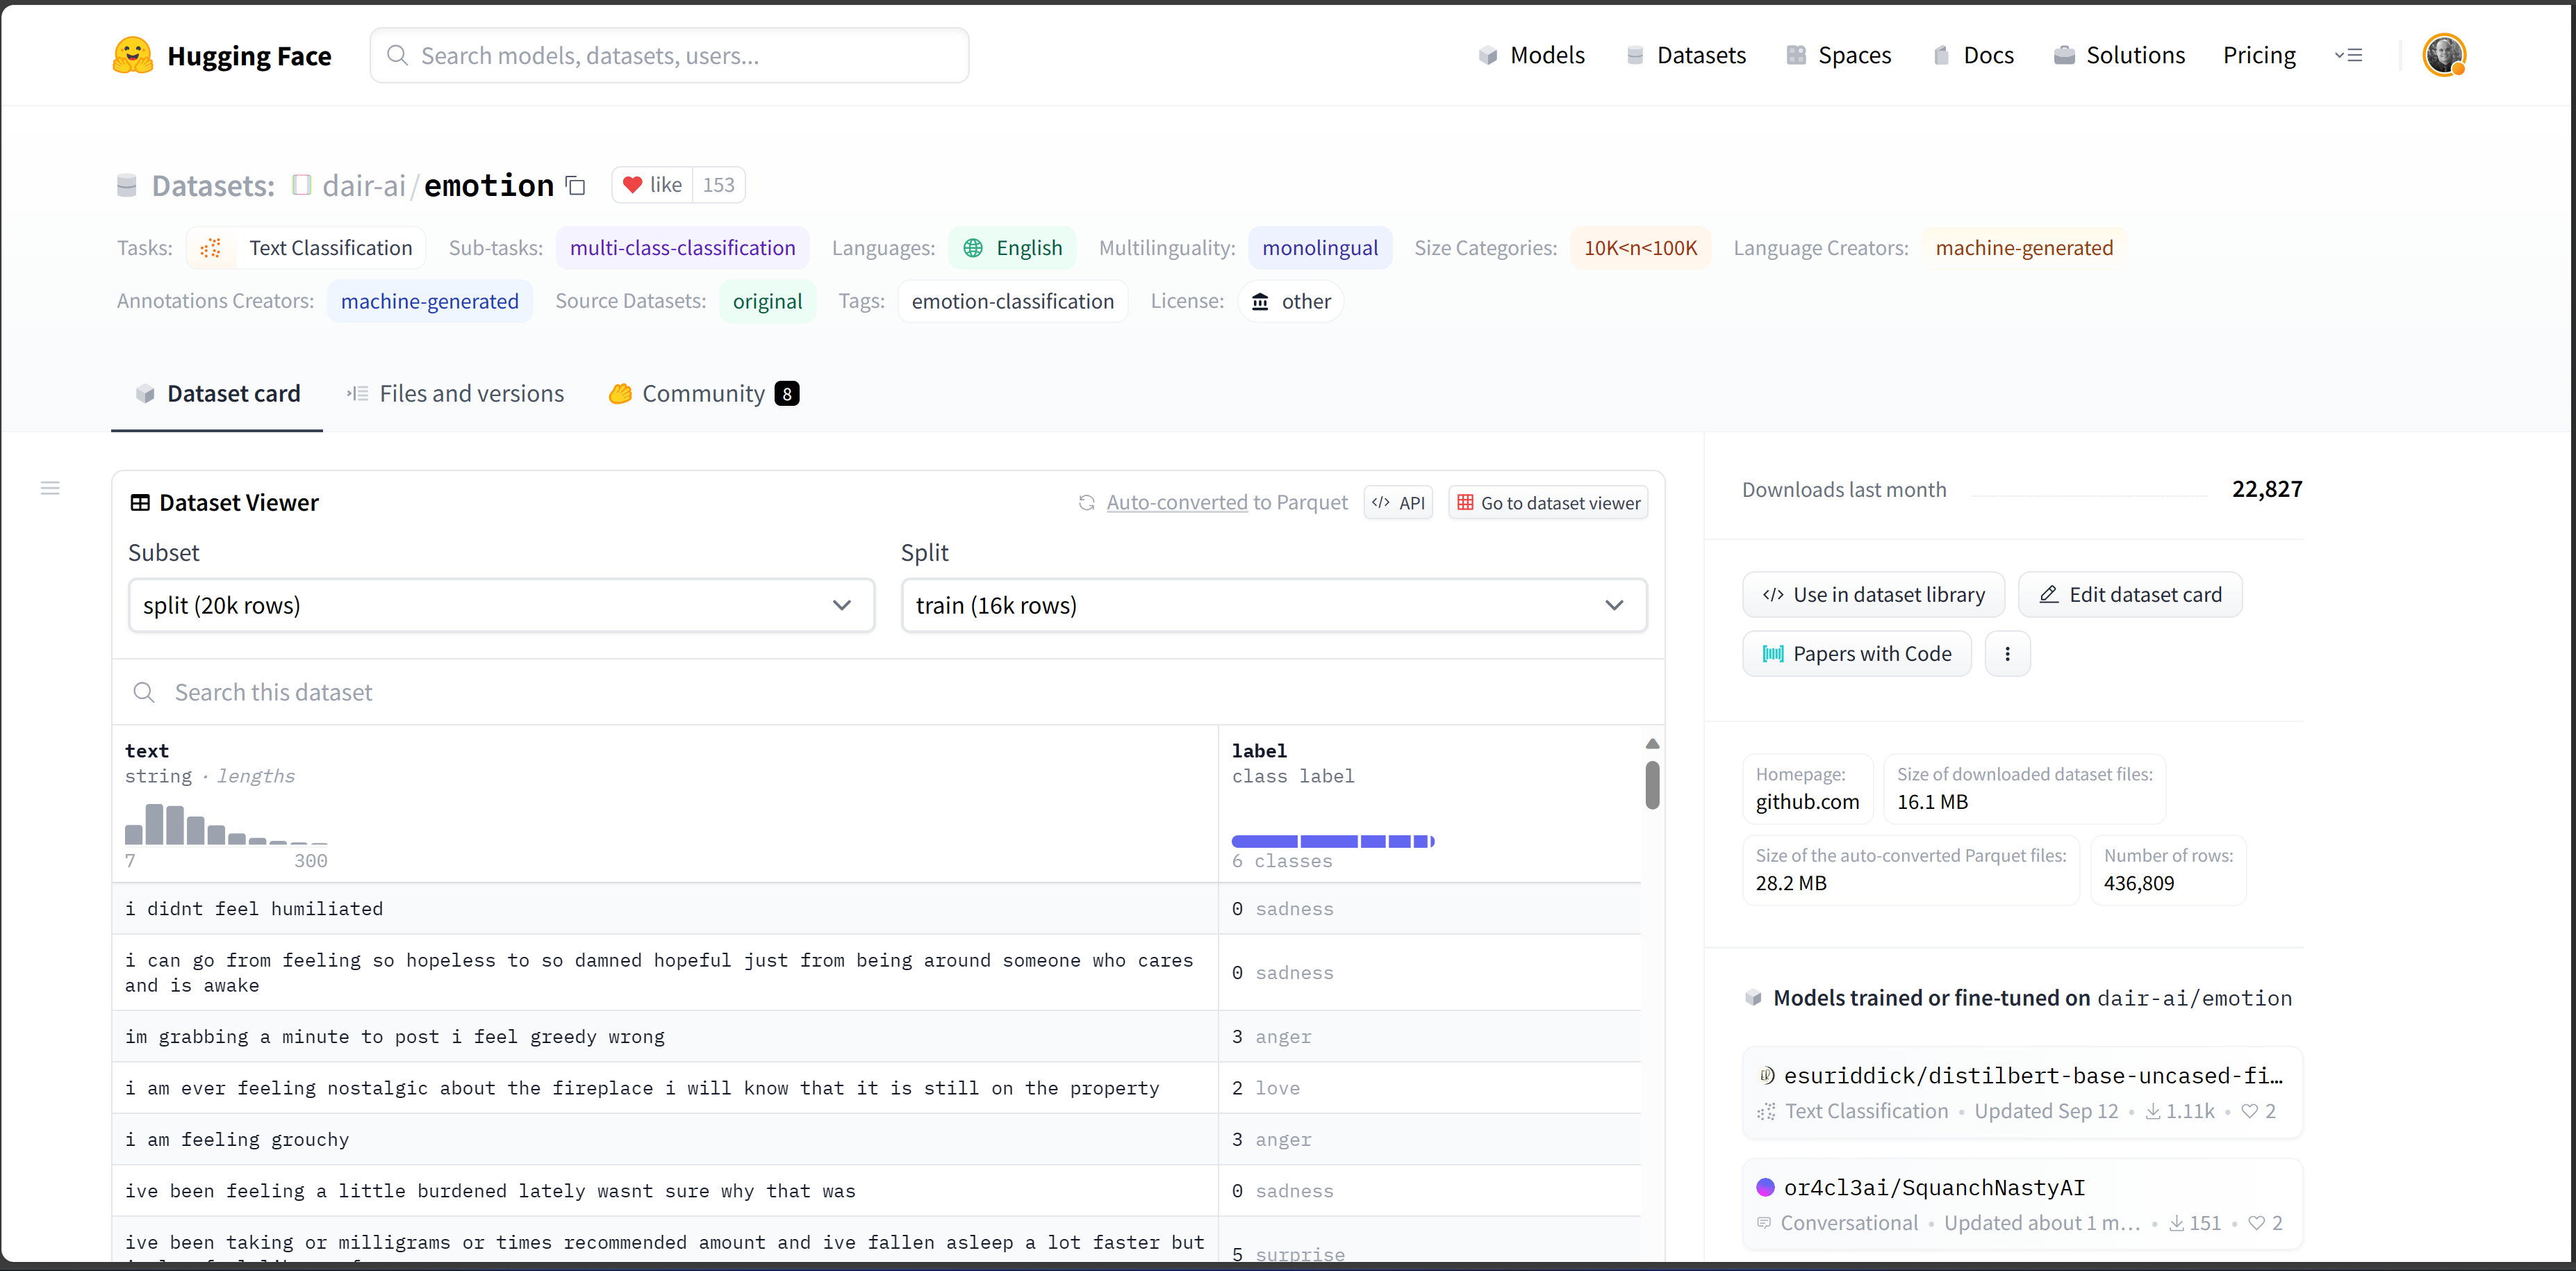This screenshot has height=1271, width=2576.
Task: Focus the main search models field
Action: [669, 55]
